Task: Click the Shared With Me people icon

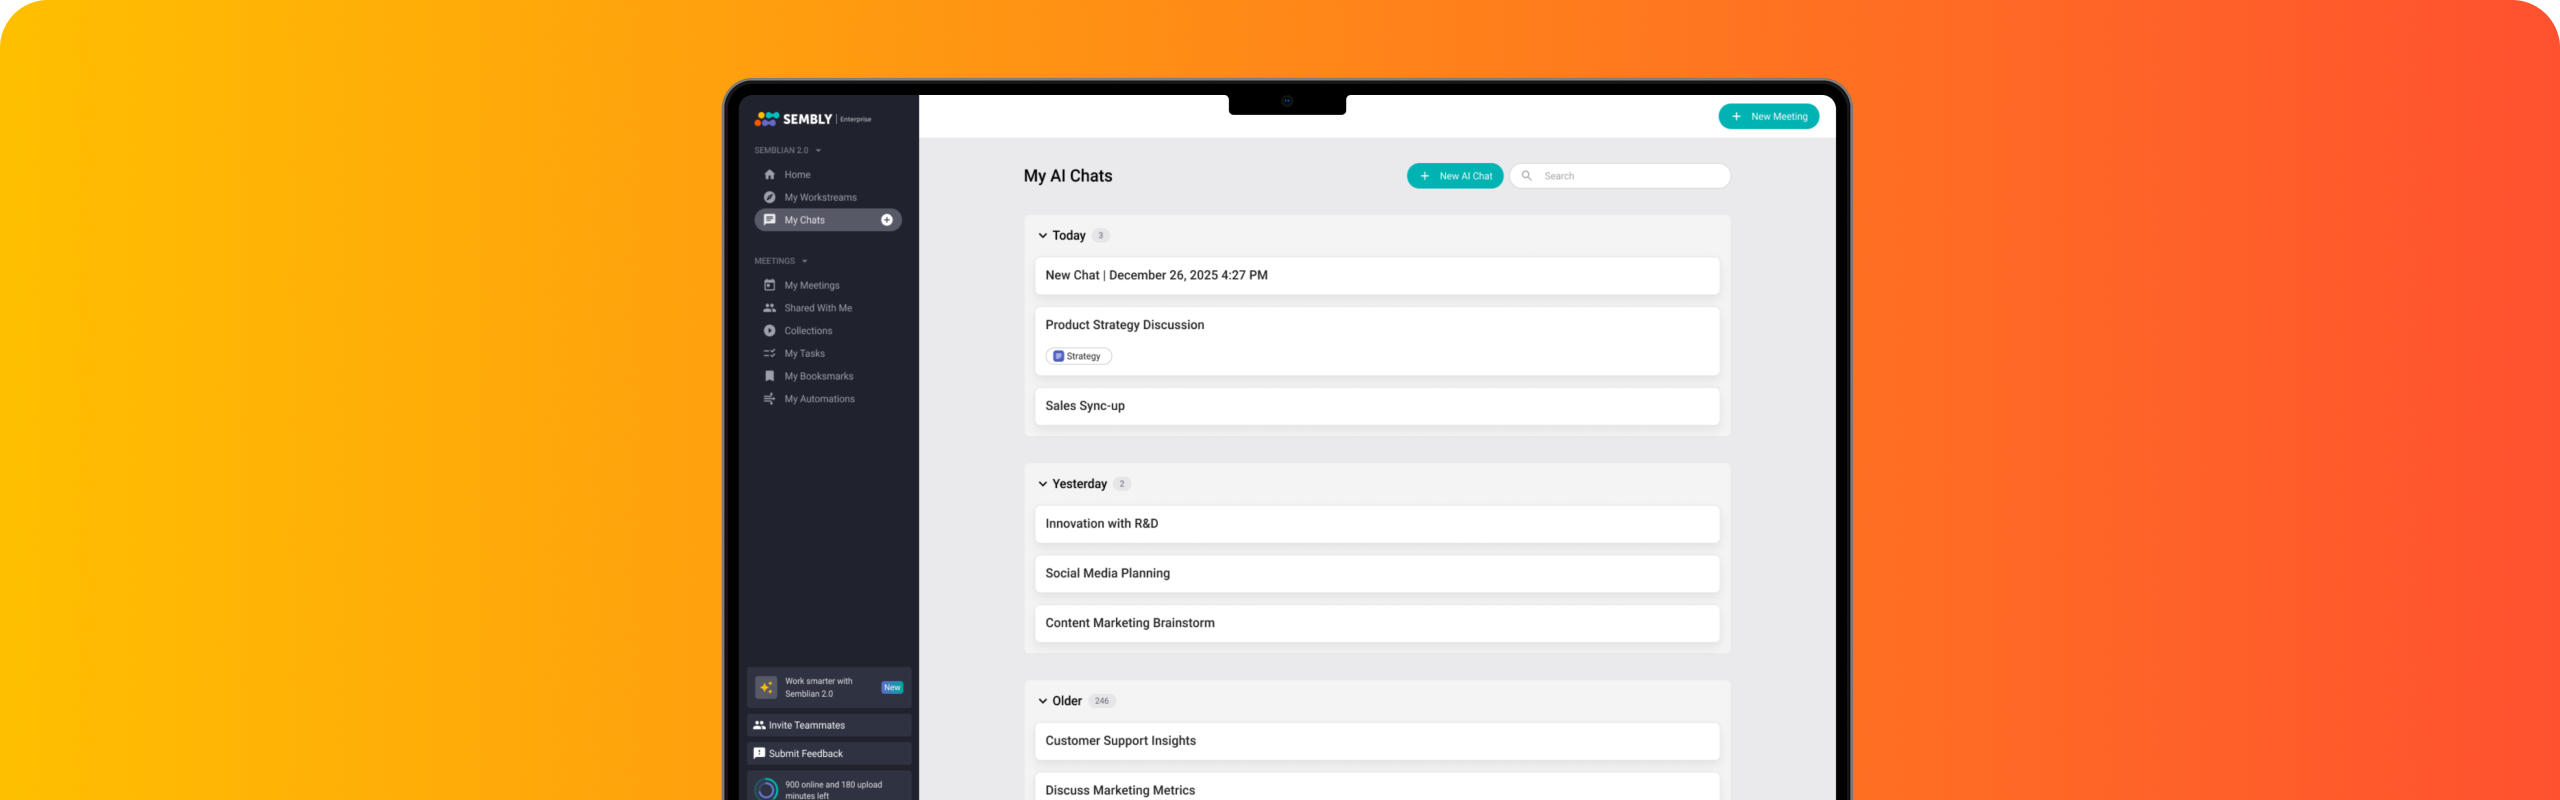Action: [769, 308]
